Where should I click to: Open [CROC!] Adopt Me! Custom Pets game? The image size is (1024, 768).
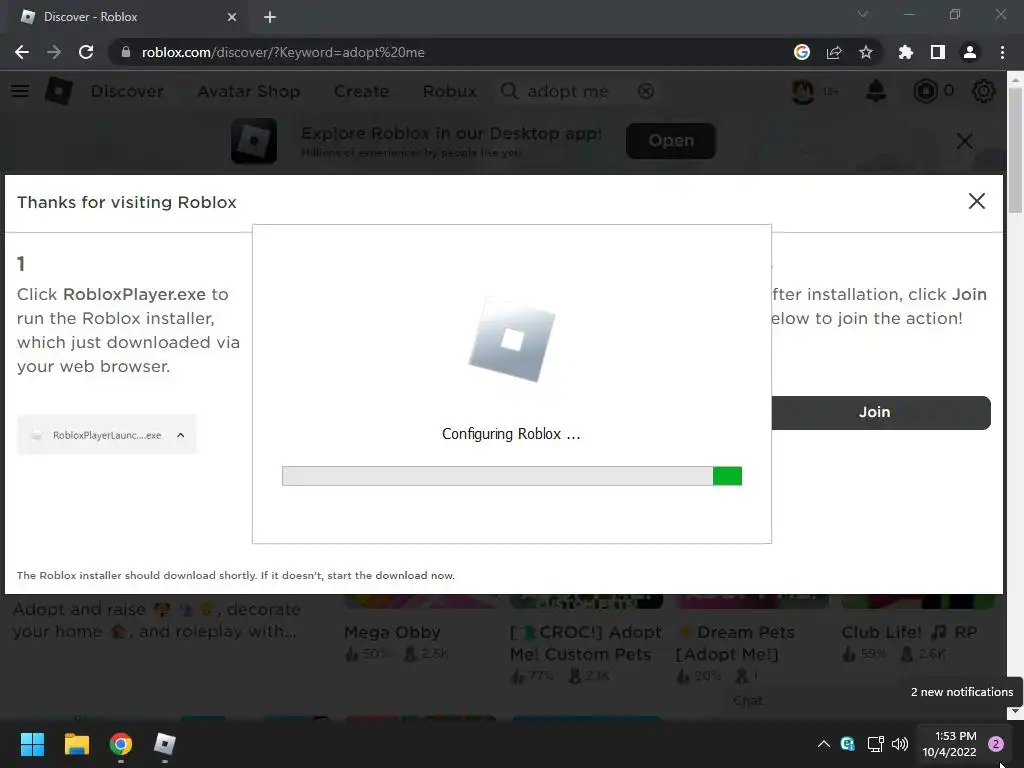tap(586, 643)
